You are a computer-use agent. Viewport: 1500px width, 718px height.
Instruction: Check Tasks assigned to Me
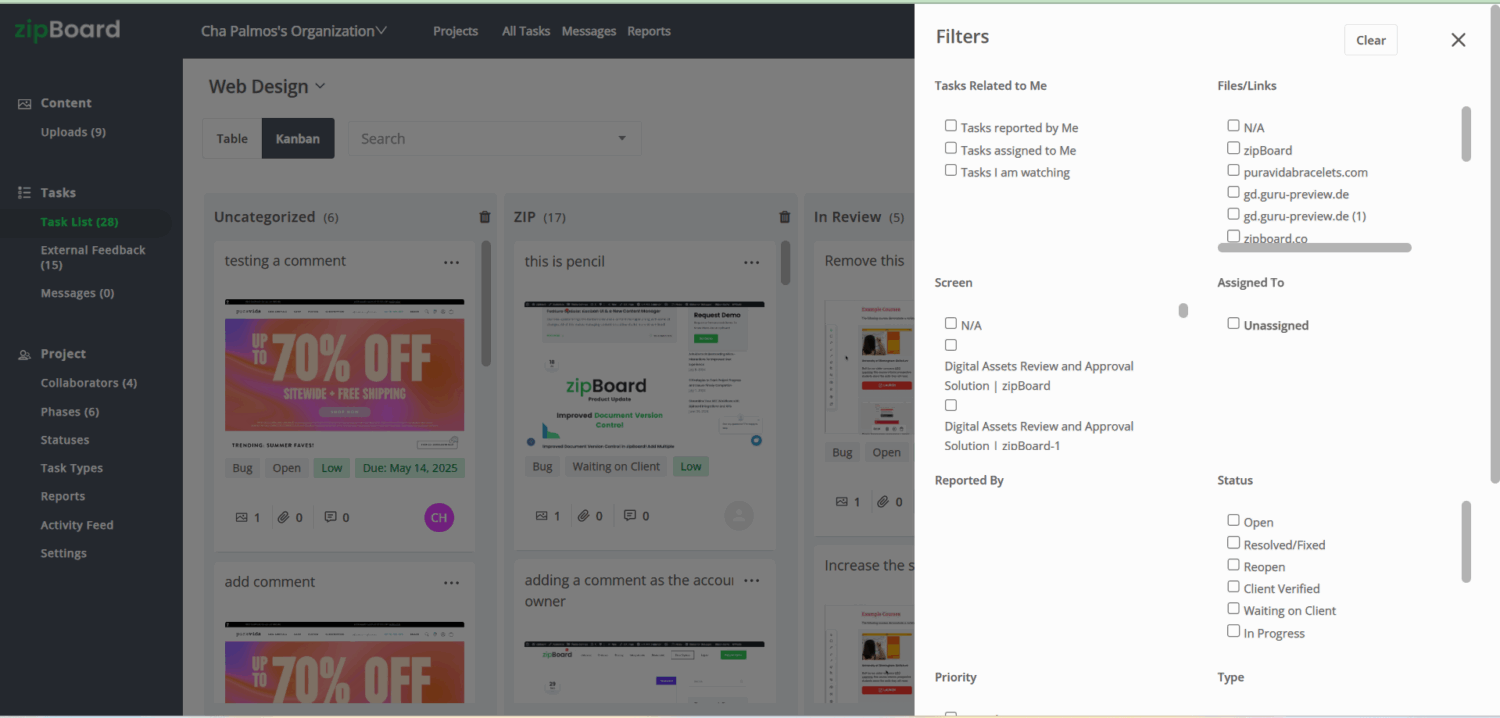tap(951, 148)
